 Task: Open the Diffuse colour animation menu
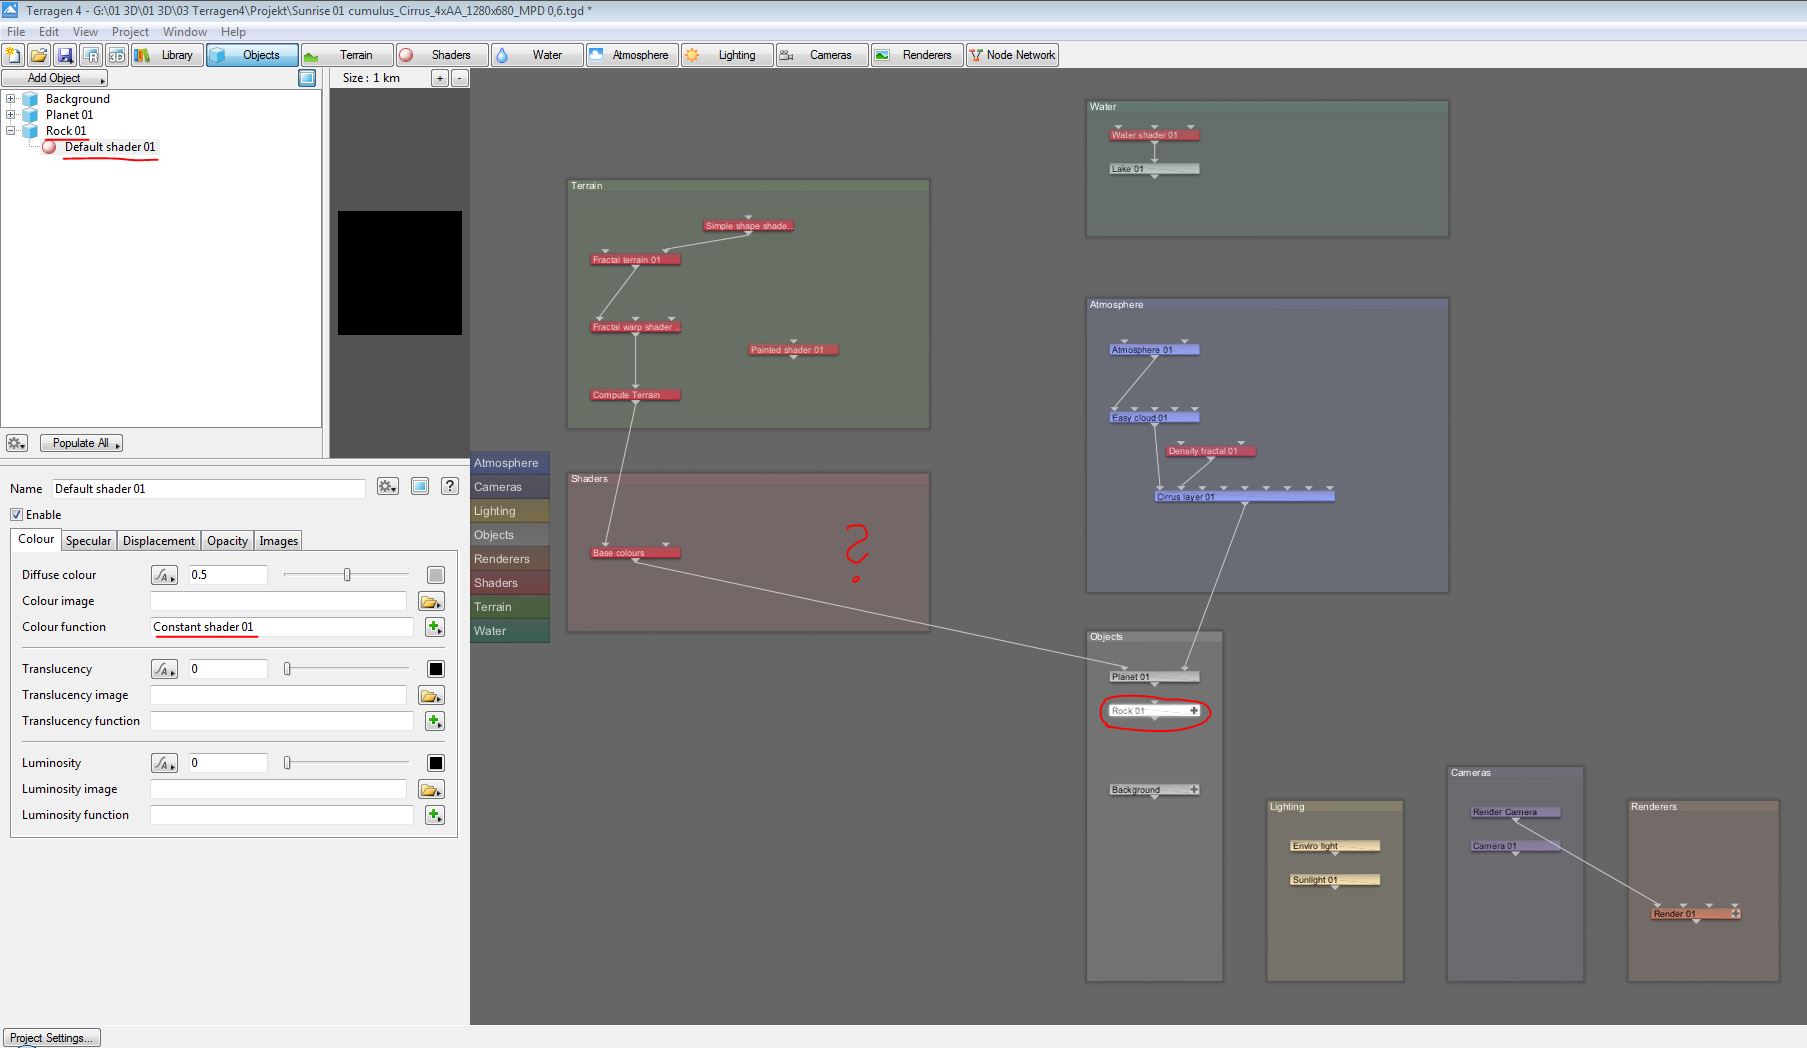(x=164, y=575)
